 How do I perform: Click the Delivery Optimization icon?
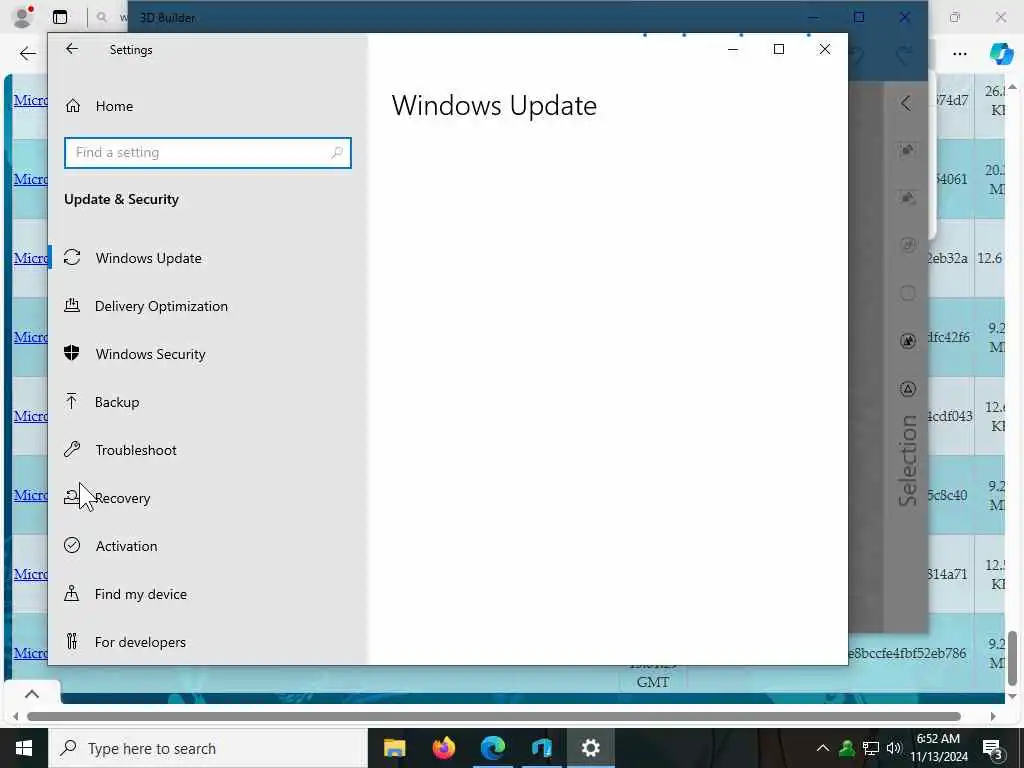point(72,305)
